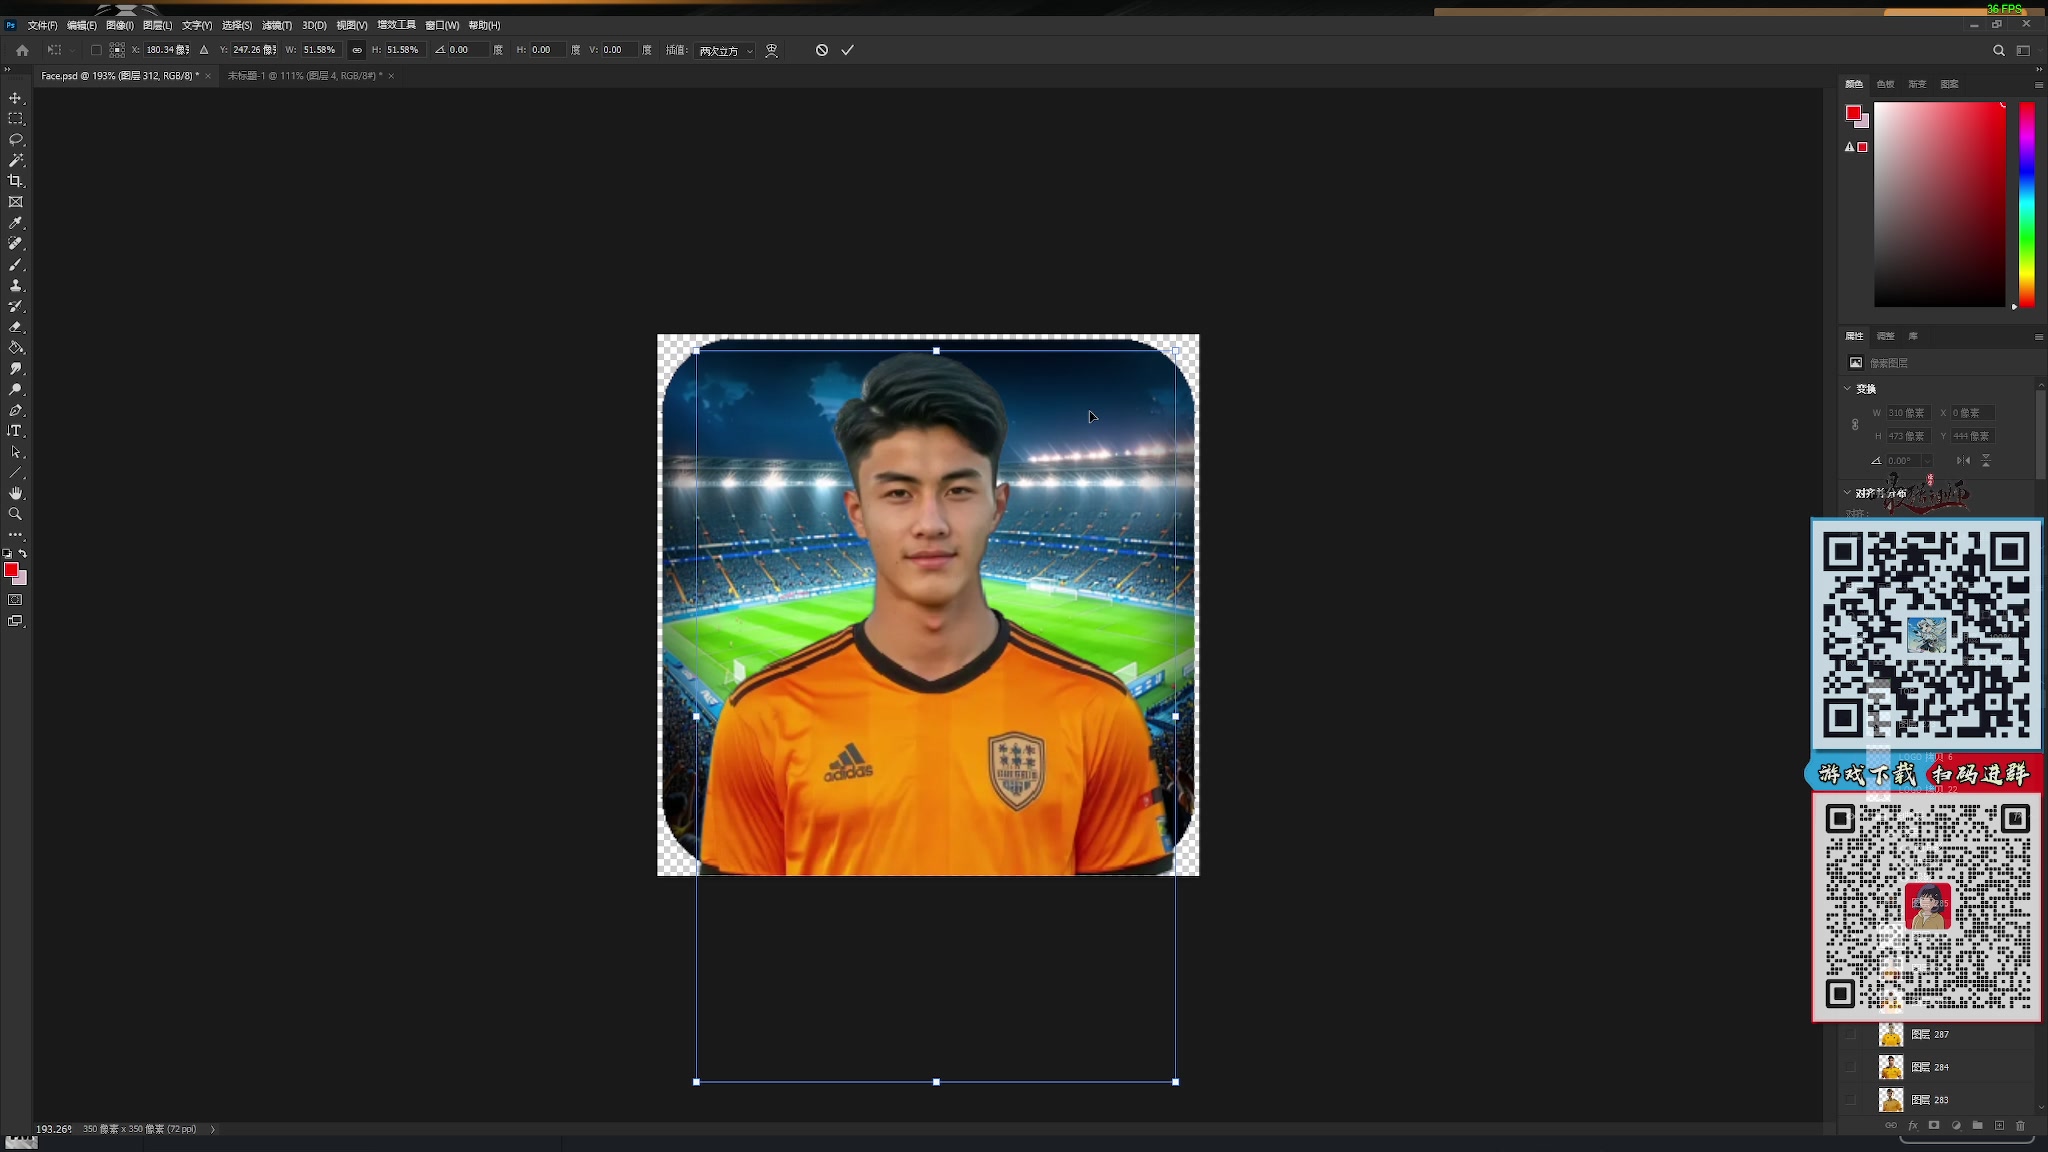Change screen mode icon in toolbar
This screenshot has width=2048, height=1152.
(15, 621)
